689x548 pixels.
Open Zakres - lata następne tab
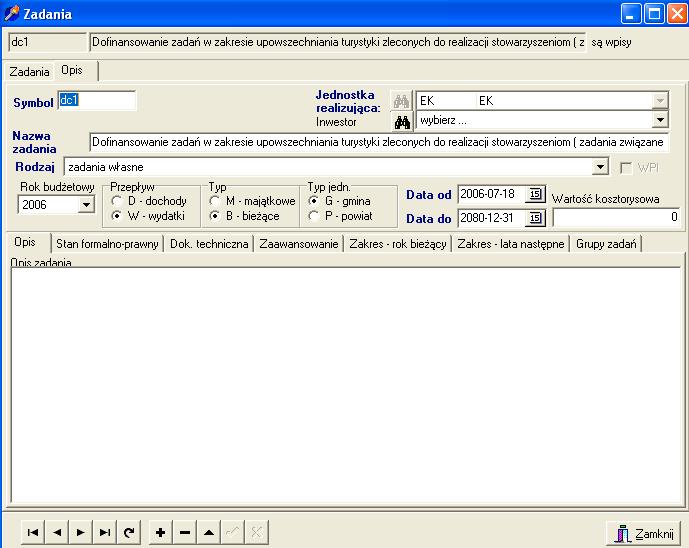coord(511,243)
